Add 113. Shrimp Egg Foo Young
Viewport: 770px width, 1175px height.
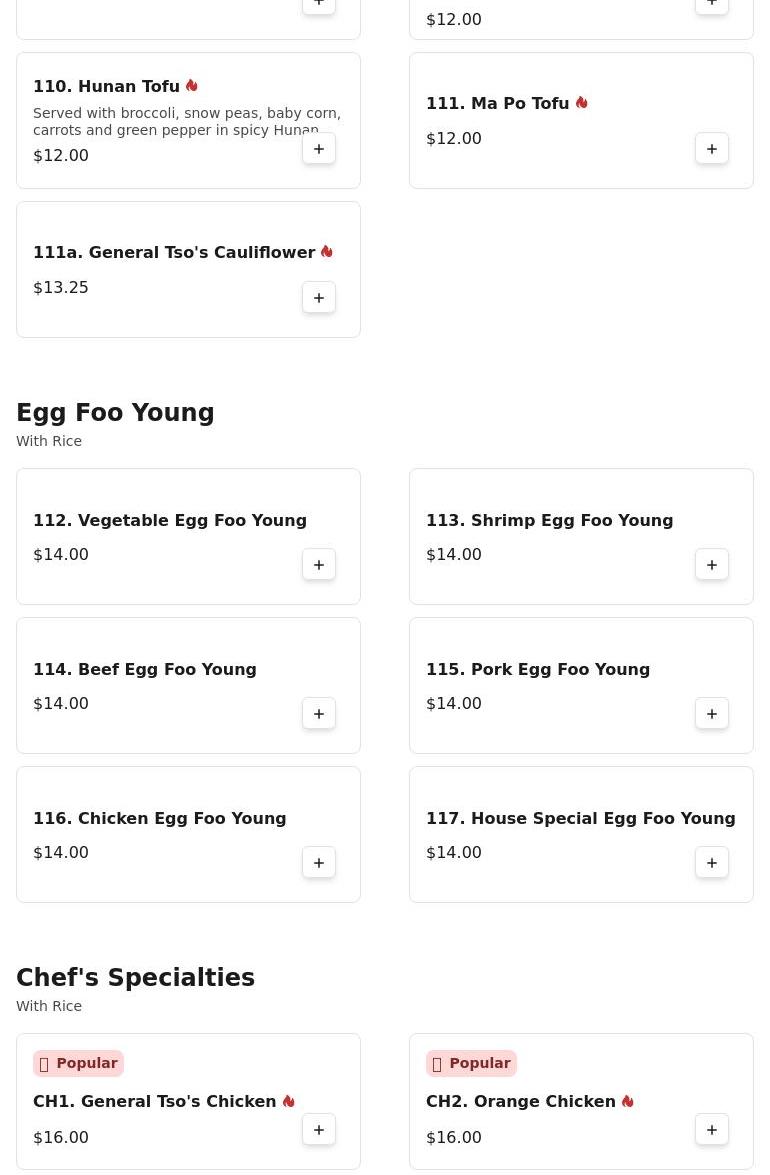[x=712, y=564]
